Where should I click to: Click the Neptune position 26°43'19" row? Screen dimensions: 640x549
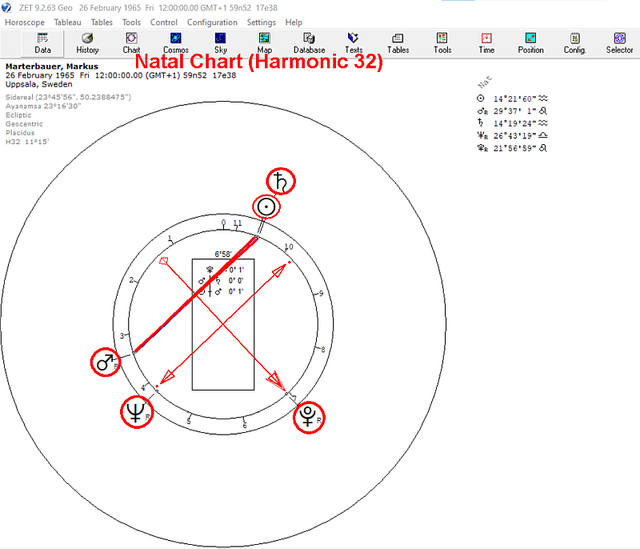(x=512, y=136)
